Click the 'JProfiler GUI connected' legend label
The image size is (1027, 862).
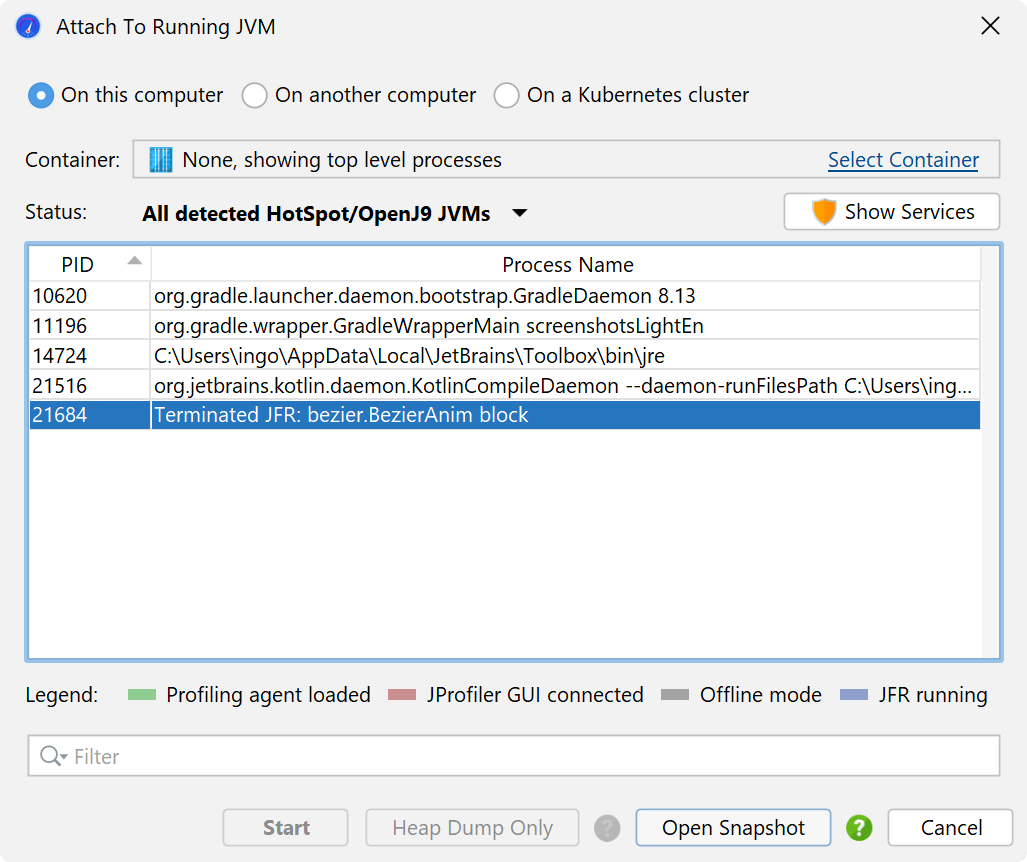click(x=535, y=695)
